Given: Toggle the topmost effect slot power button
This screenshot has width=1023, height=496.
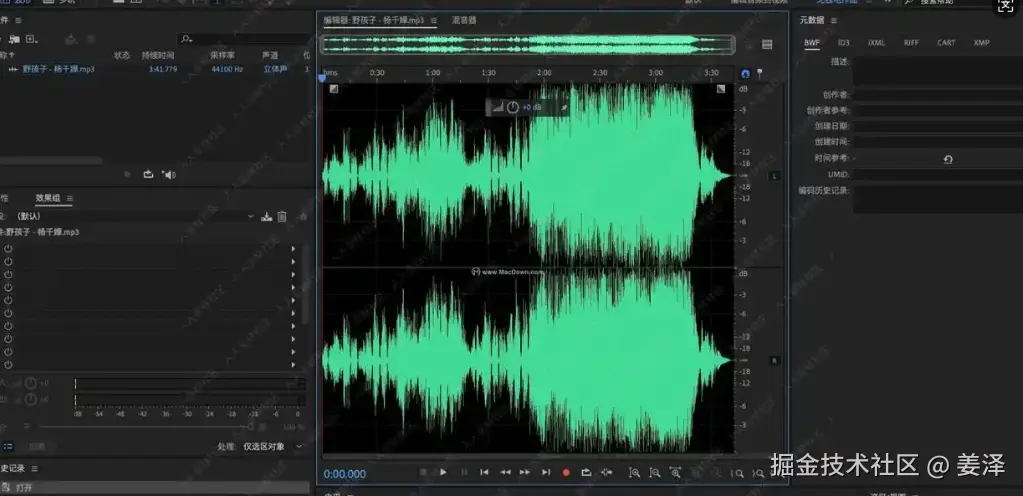Looking at the screenshot, I should (x=8, y=249).
